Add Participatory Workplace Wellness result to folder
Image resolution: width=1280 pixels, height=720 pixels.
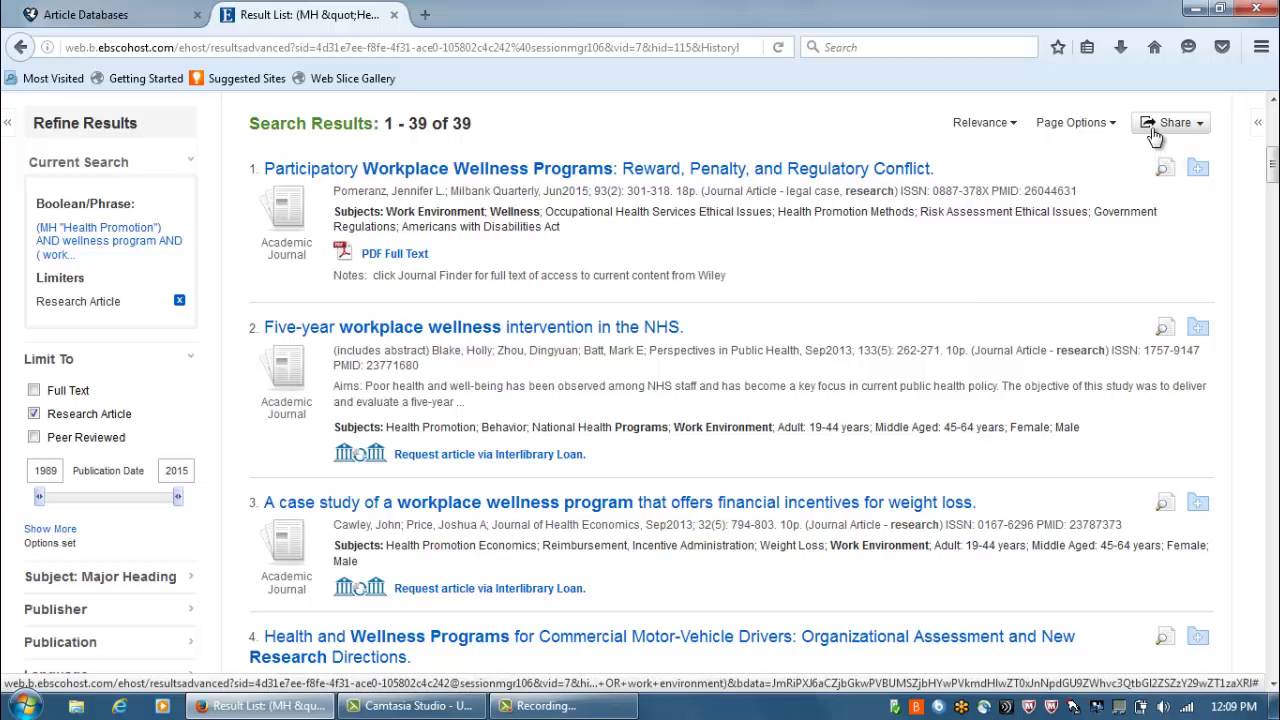tap(1198, 168)
